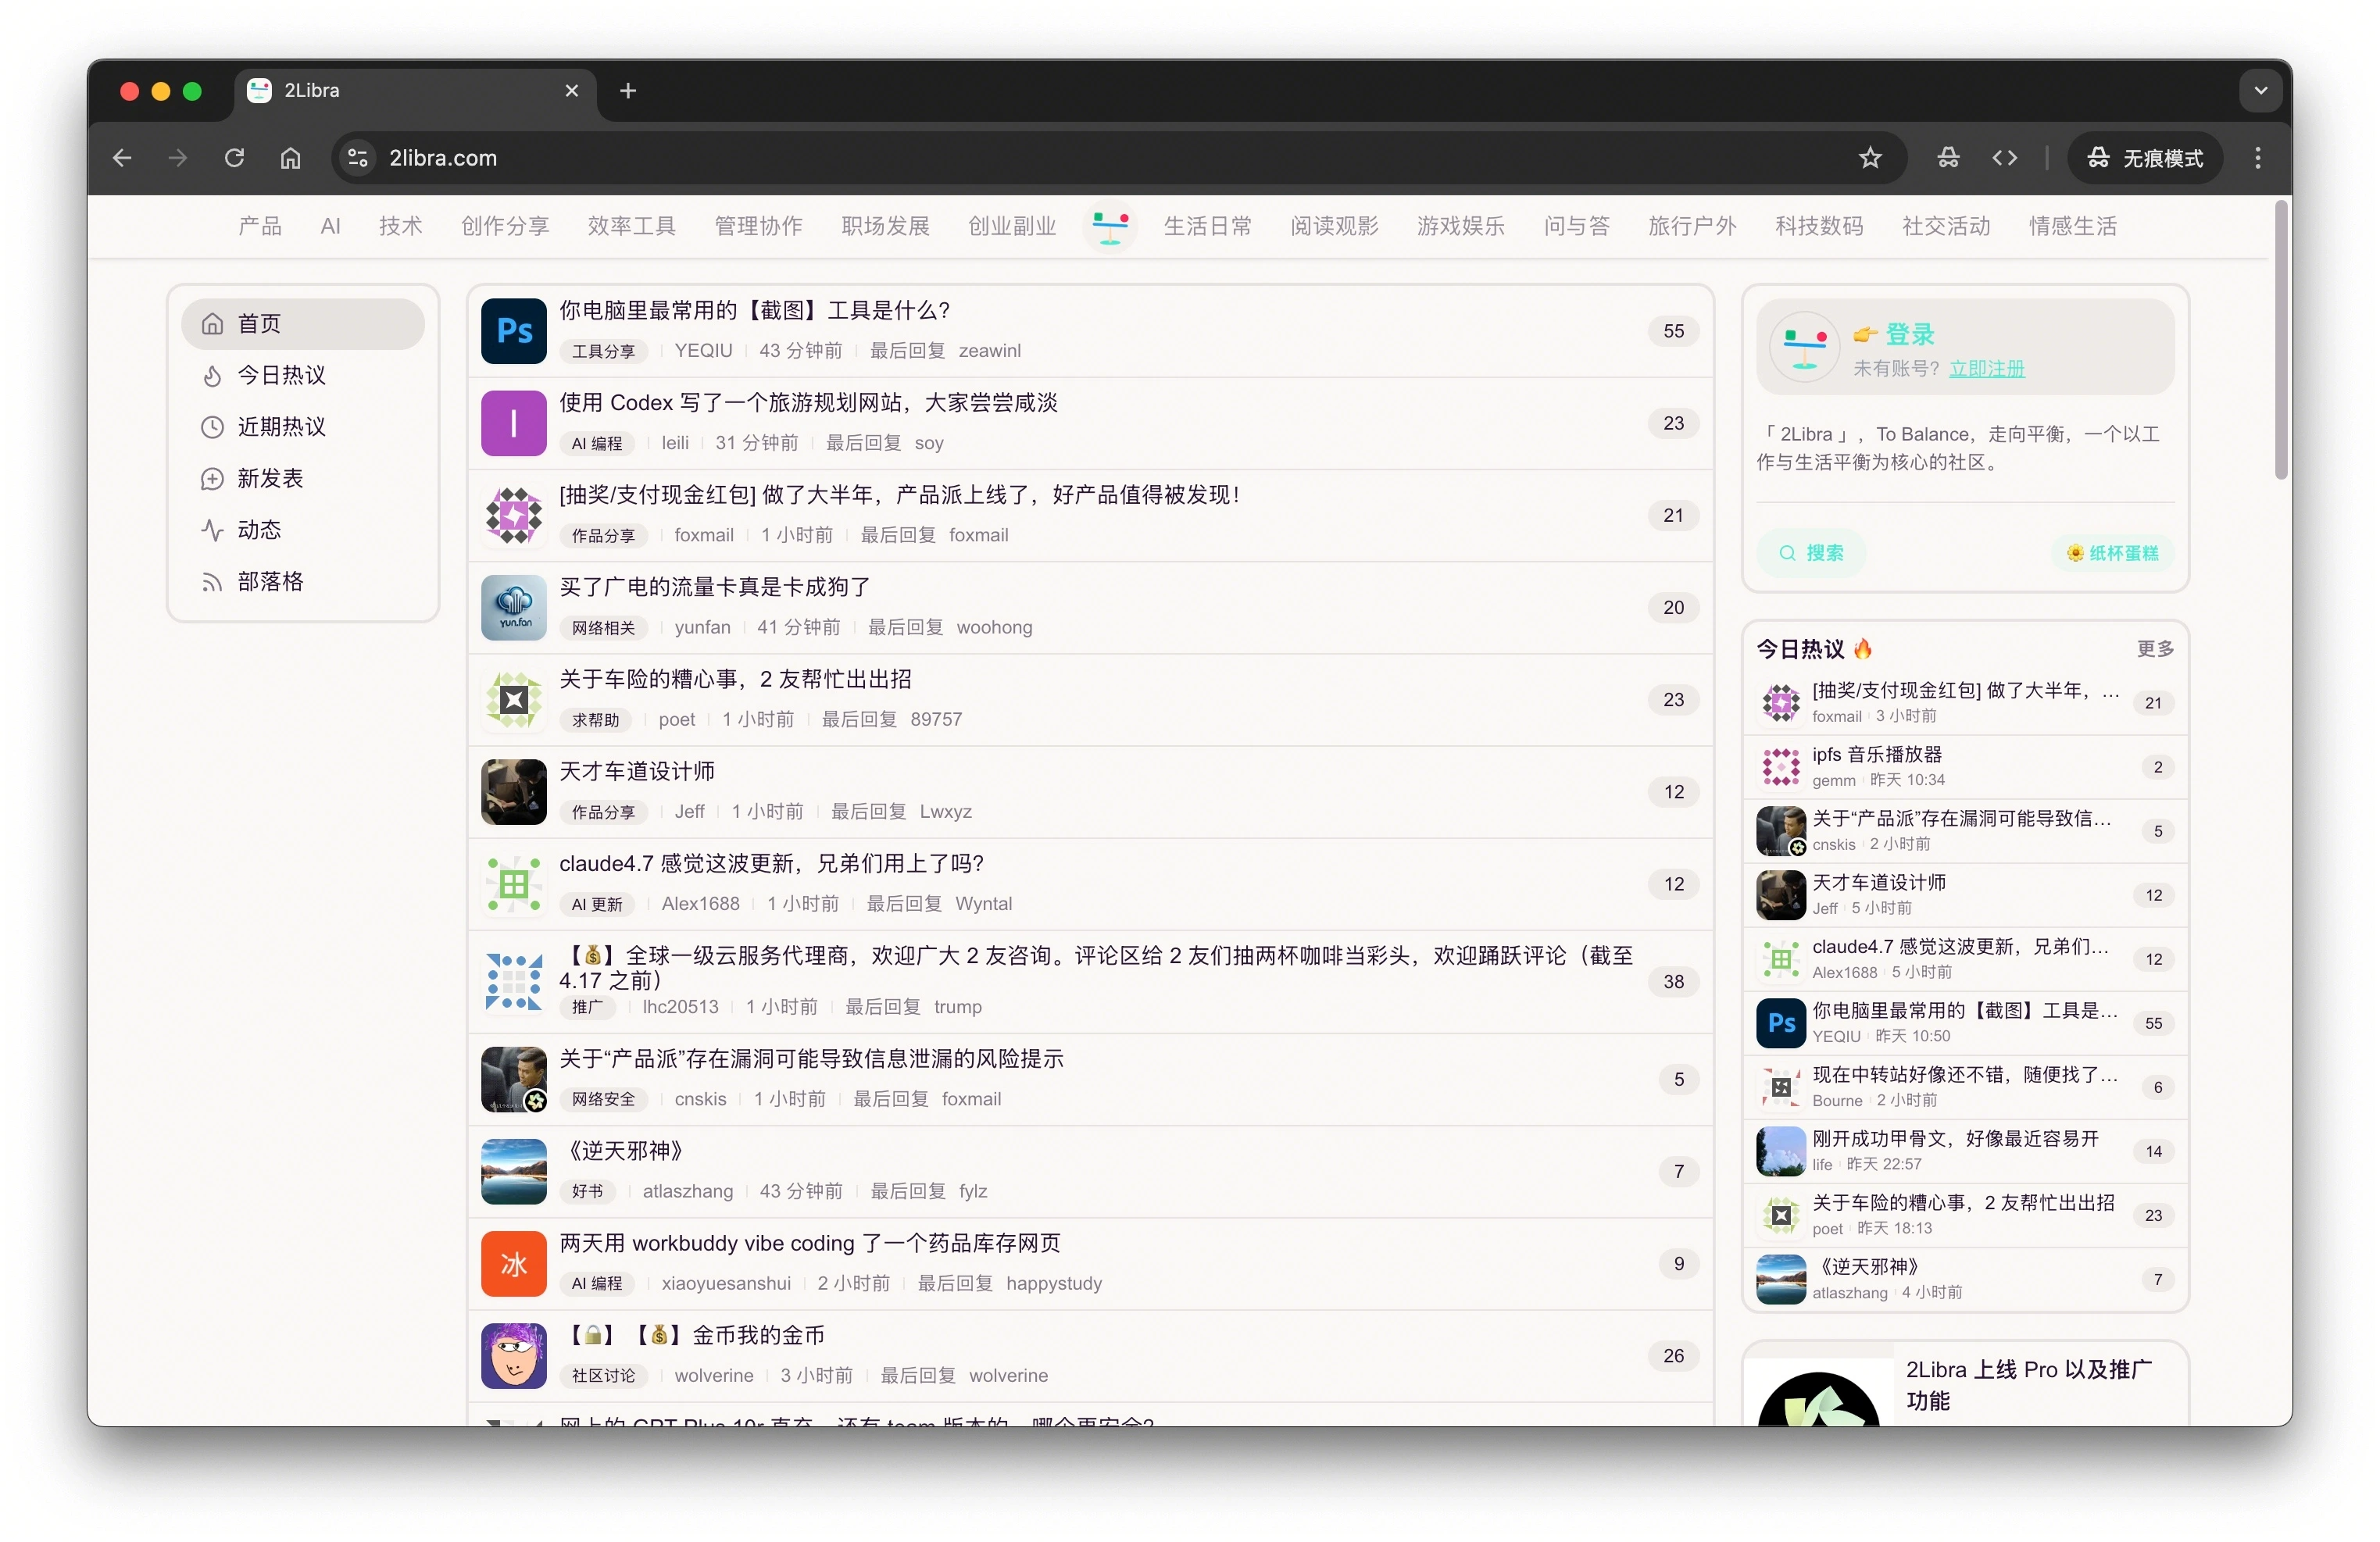Image resolution: width=2380 pixels, height=1542 pixels.
Task: Click the page vertical scrollbar thumb
Action: 2280,340
